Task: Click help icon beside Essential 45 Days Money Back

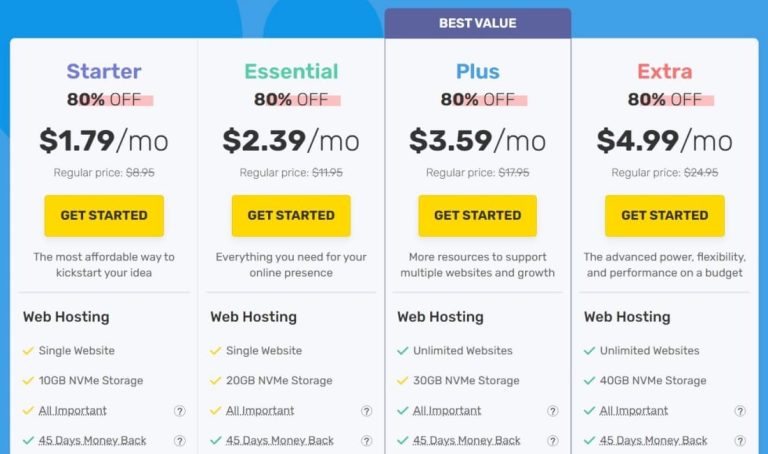Action: 367,441
